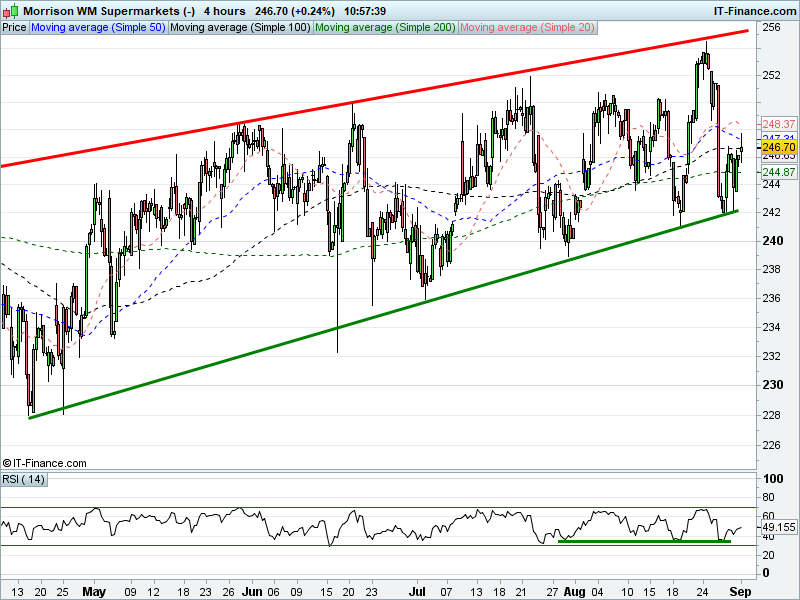Click the Aug label on time axis
The height and width of the screenshot is (600, 800).
[574, 592]
